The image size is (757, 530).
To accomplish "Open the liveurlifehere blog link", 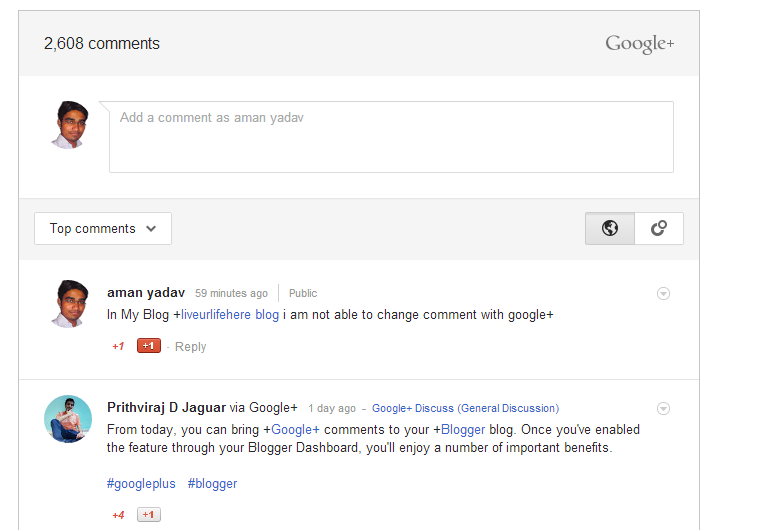I will (x=230, y=315).
